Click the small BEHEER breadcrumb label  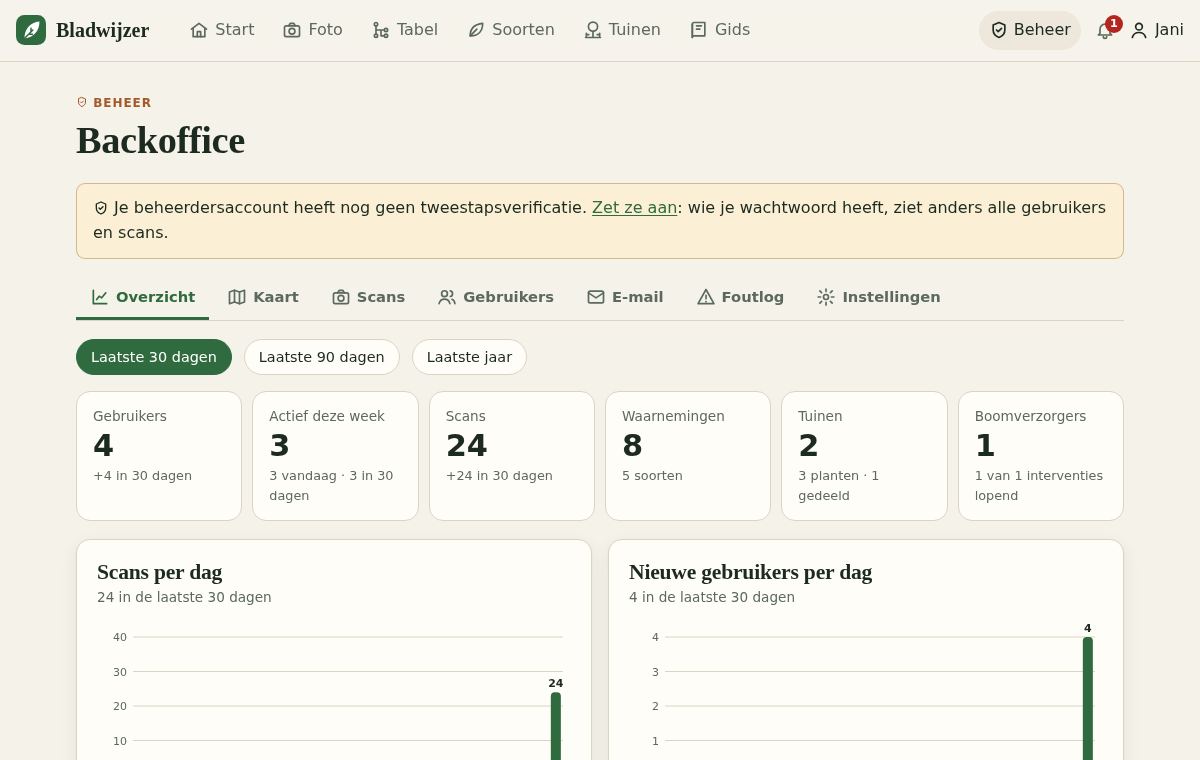pos(122,103)
